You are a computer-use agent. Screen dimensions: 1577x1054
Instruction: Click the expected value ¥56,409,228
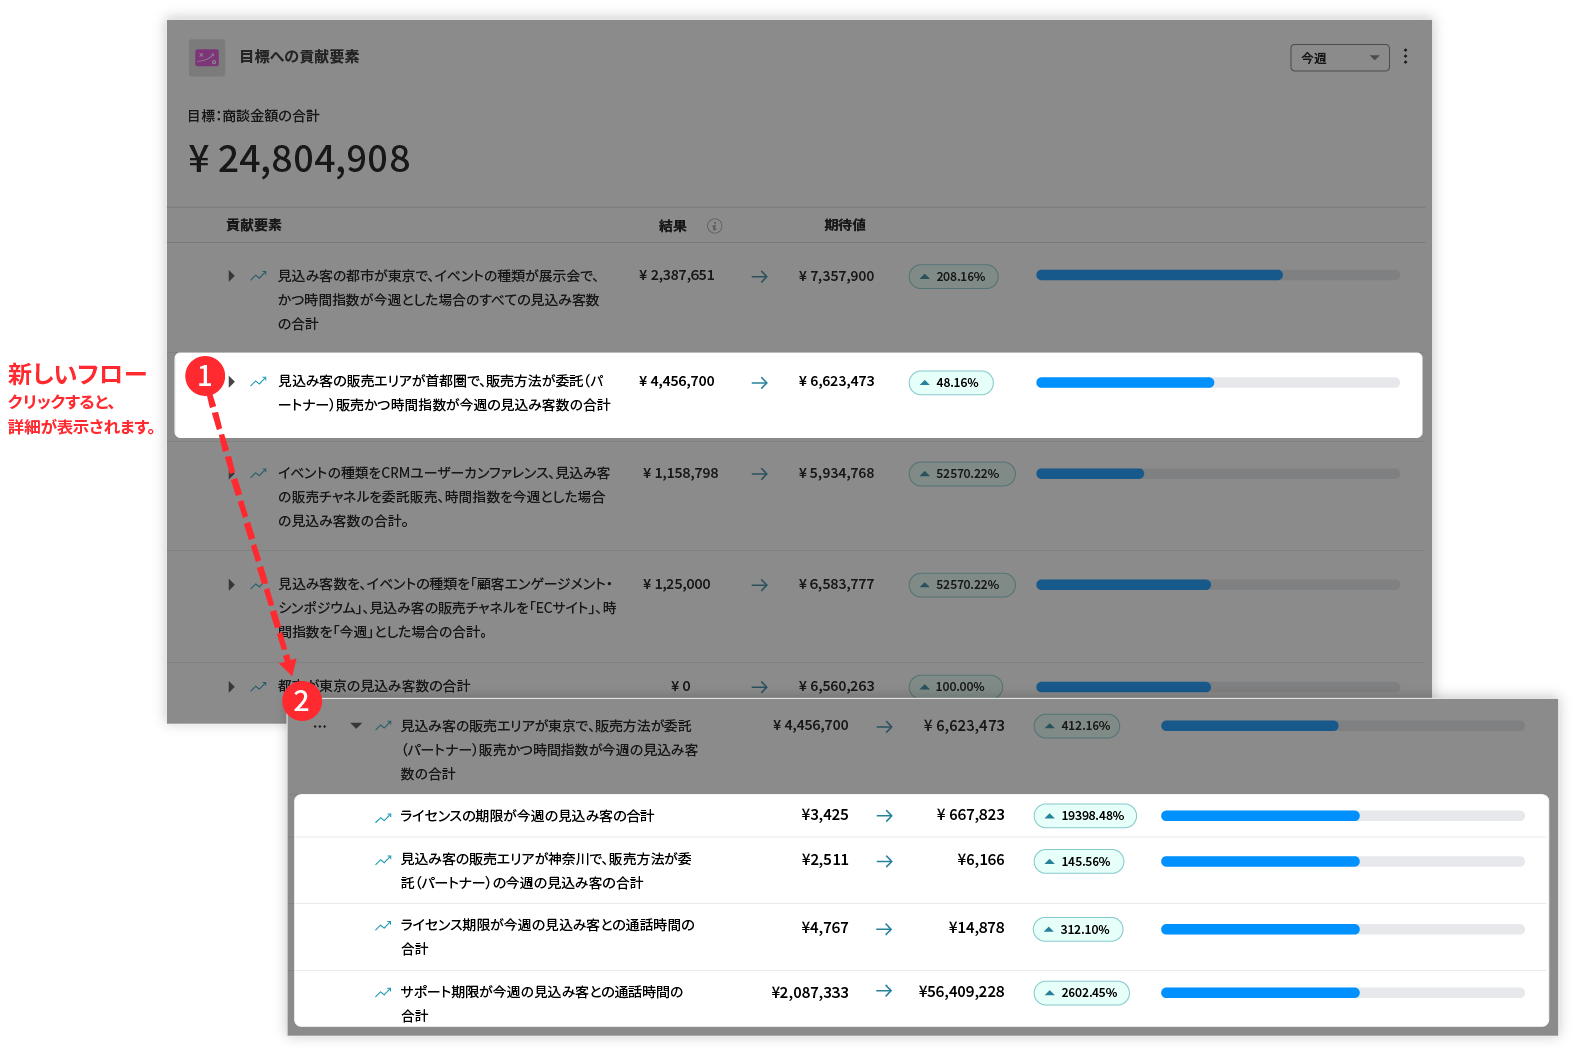[x=962, y=992]
